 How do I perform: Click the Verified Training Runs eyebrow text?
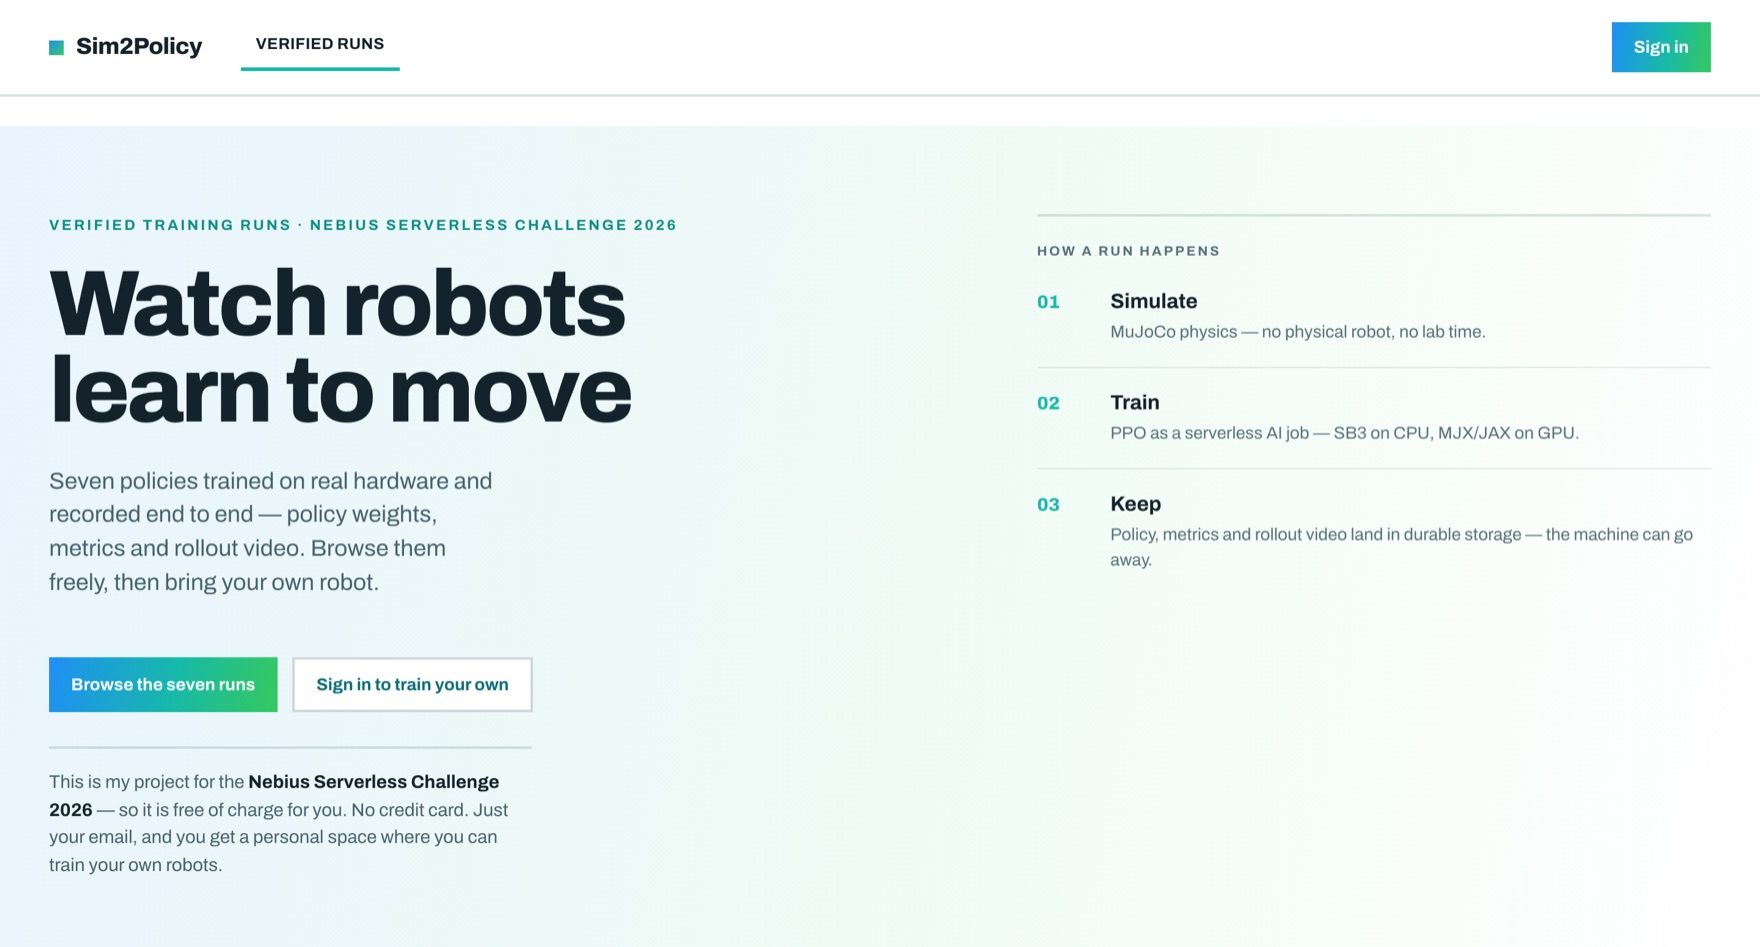pos(363,225)
